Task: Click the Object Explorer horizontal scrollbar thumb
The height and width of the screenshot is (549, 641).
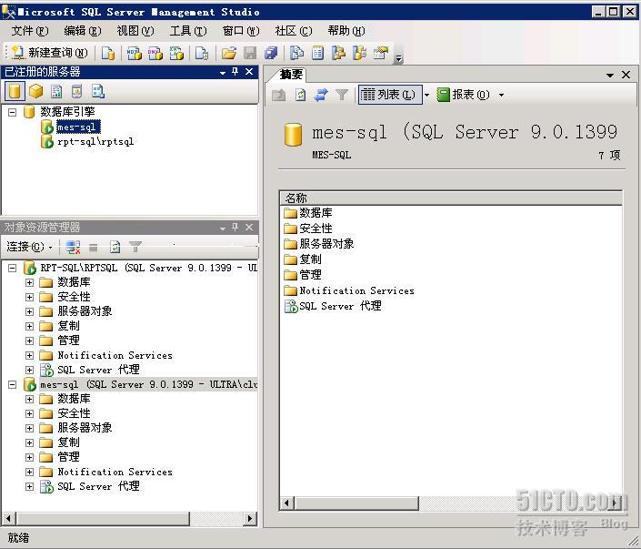Action: click(103, 519)
